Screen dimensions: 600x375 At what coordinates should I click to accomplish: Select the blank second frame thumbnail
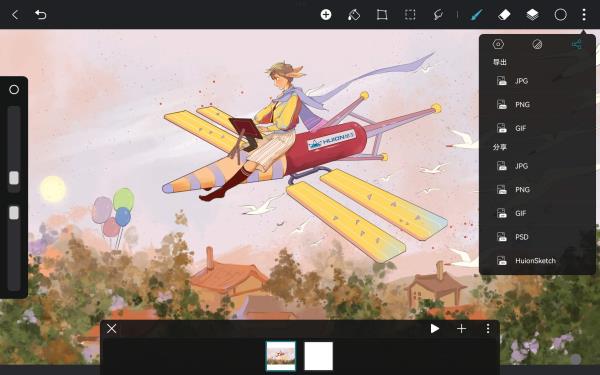[318, 356]
